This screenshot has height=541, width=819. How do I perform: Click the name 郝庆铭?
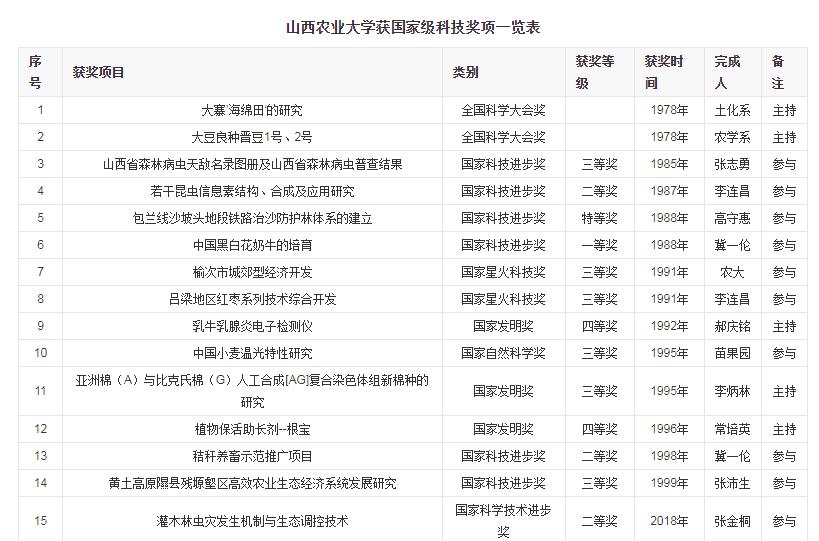coord(732,327)
